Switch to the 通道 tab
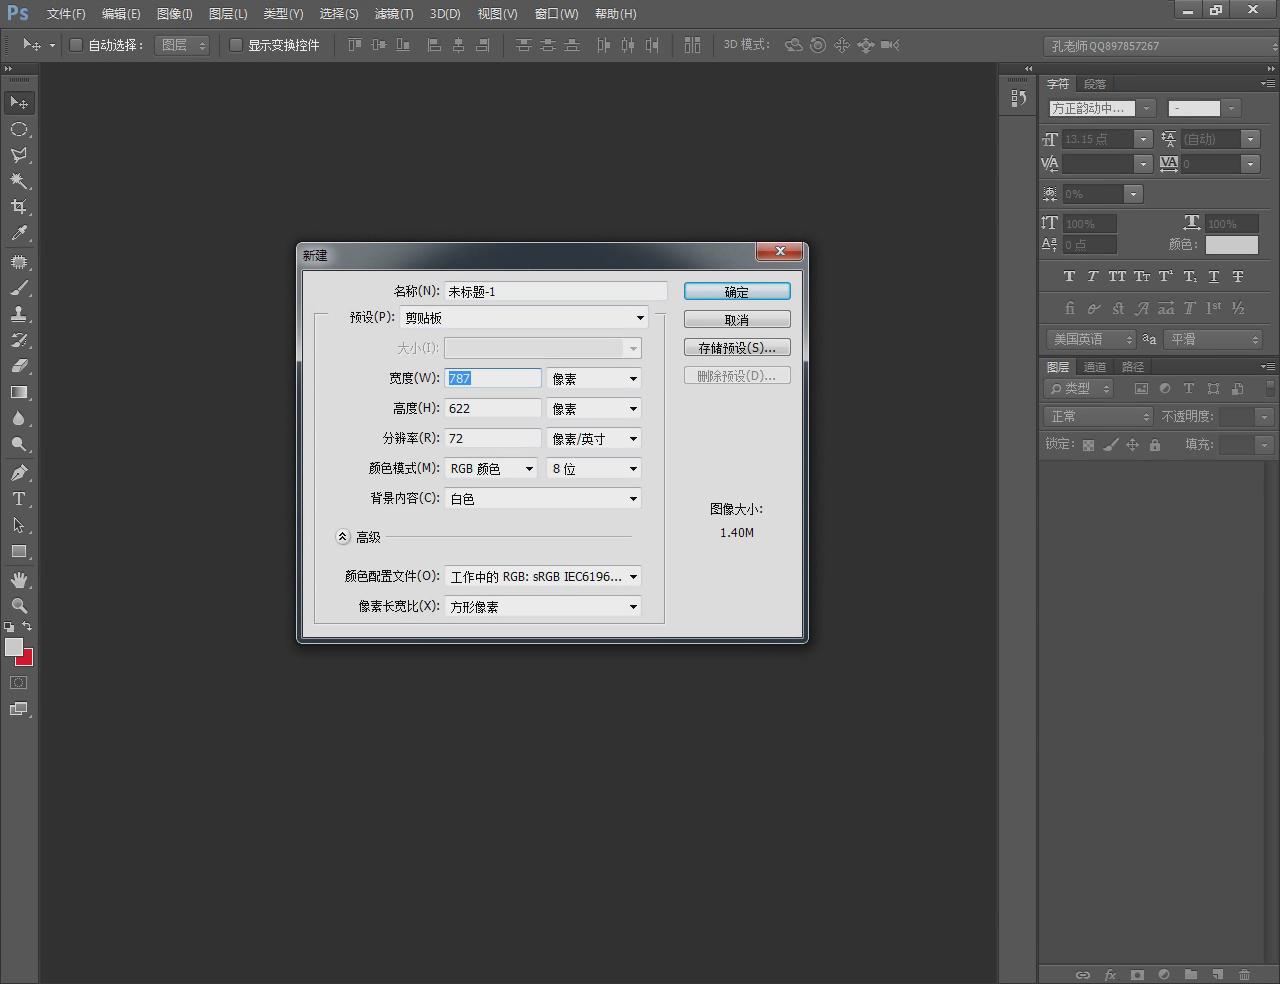The image size is (1280, 984). pos(1095,367)
